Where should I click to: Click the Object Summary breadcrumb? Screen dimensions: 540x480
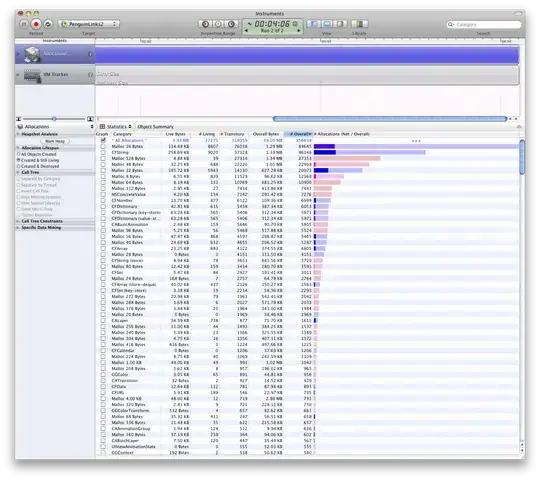coord(155,127)
